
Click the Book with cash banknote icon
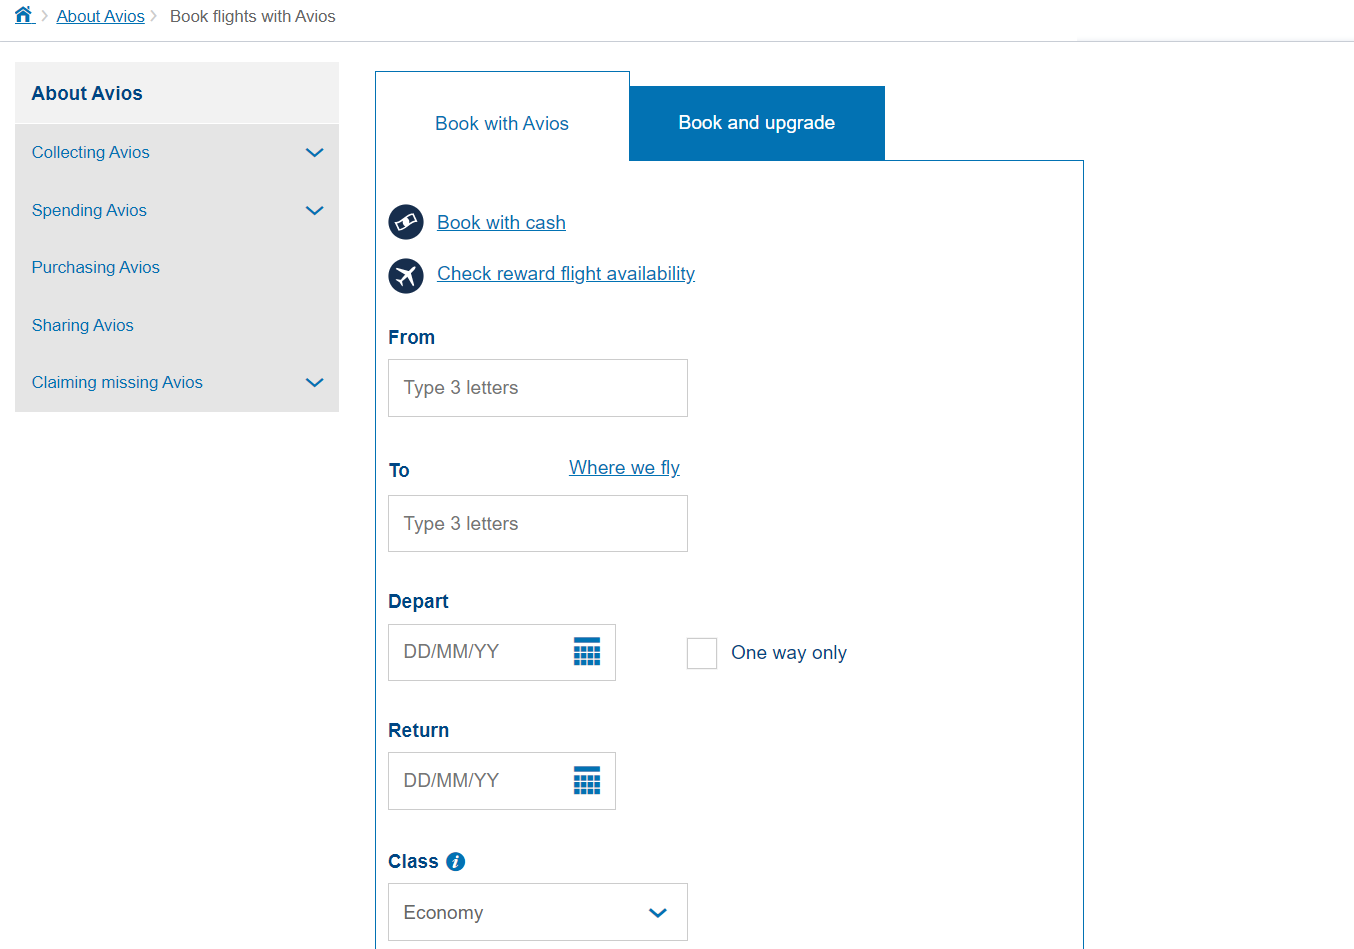click(406, 222)
